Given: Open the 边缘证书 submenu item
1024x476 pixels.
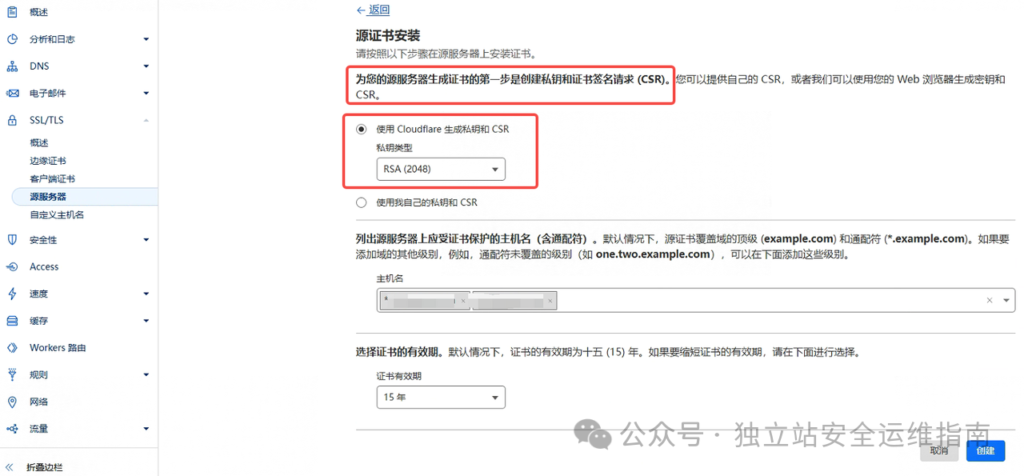Looking at the screenshot, I should pyautogui.click(x=48, y=161).
